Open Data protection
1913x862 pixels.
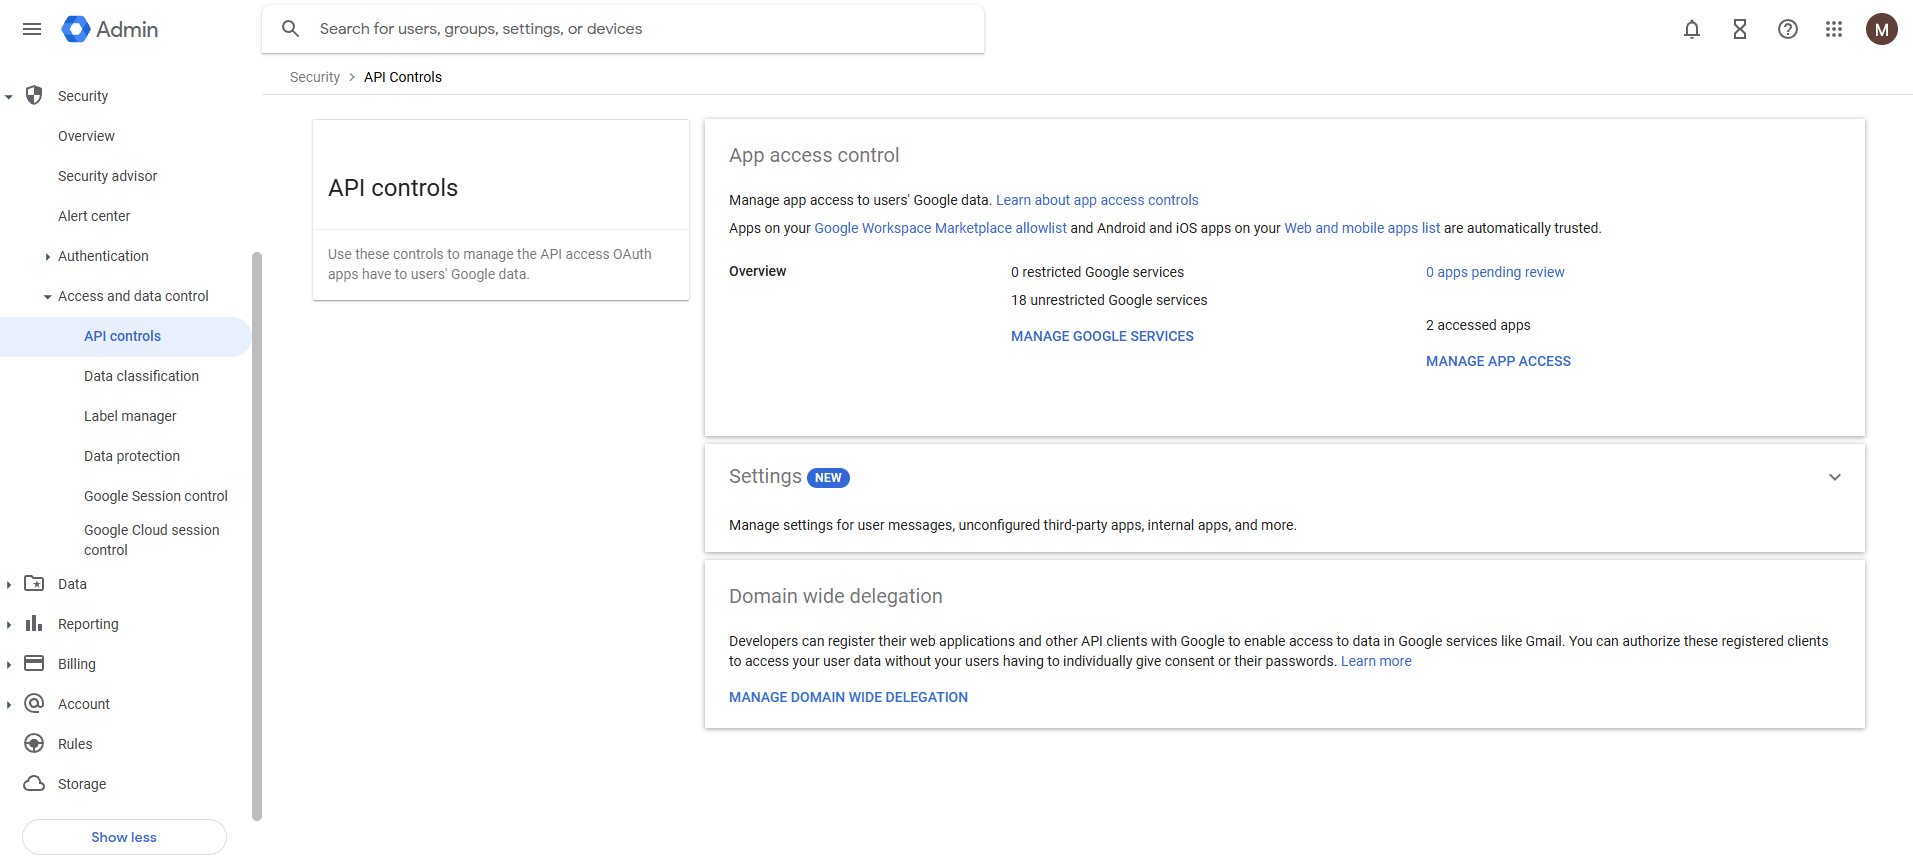point(132,456)
